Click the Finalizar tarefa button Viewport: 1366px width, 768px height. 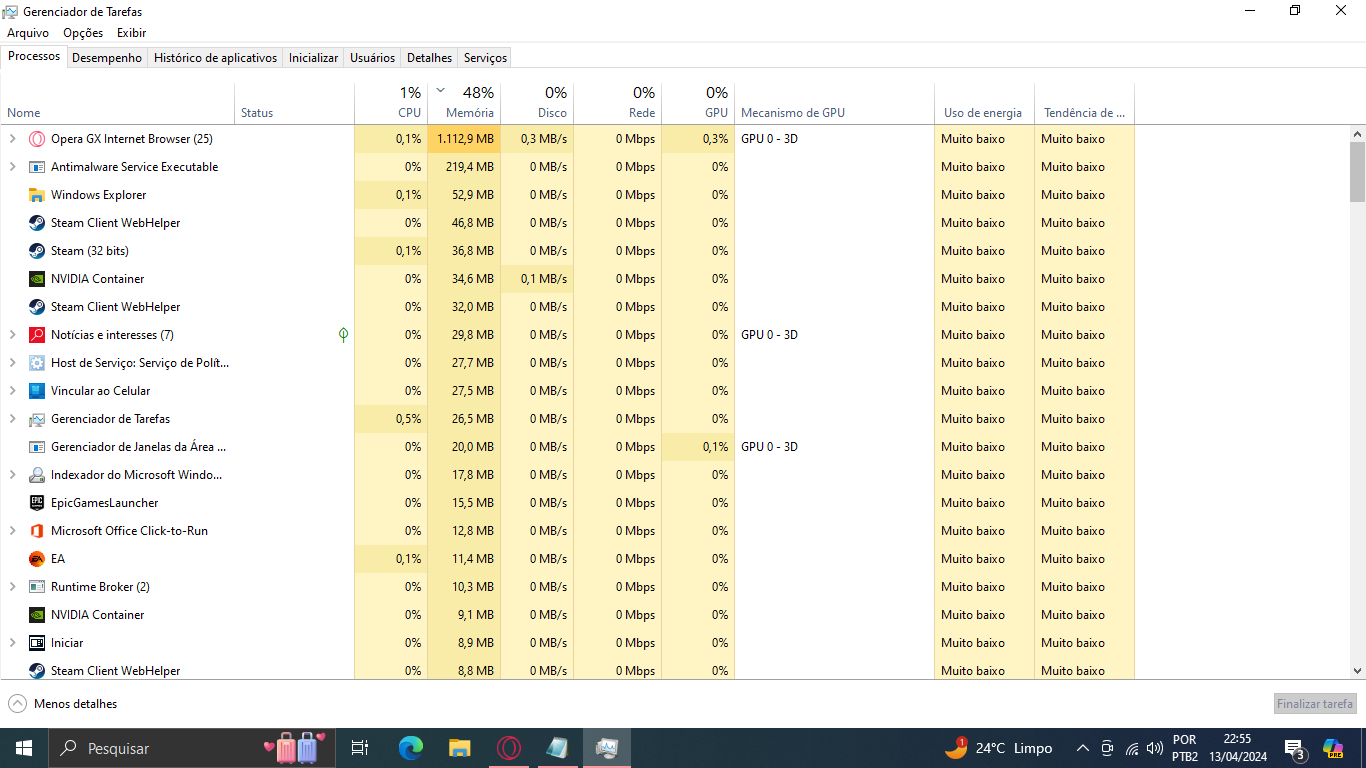click(1315, 704)
